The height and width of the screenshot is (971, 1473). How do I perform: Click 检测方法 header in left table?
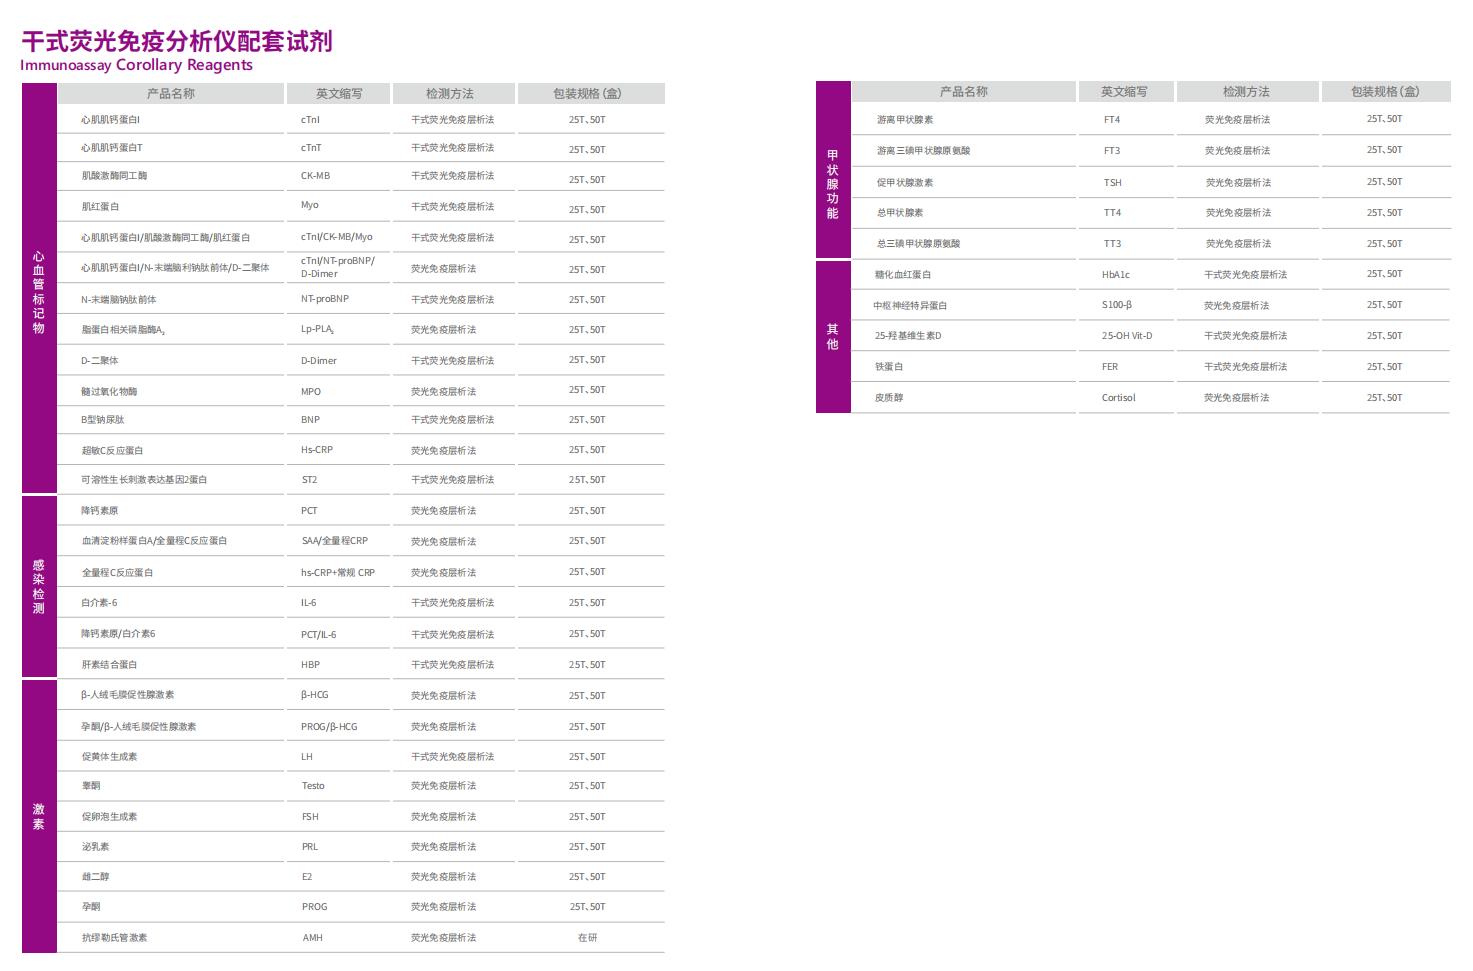tap(450, 94)
